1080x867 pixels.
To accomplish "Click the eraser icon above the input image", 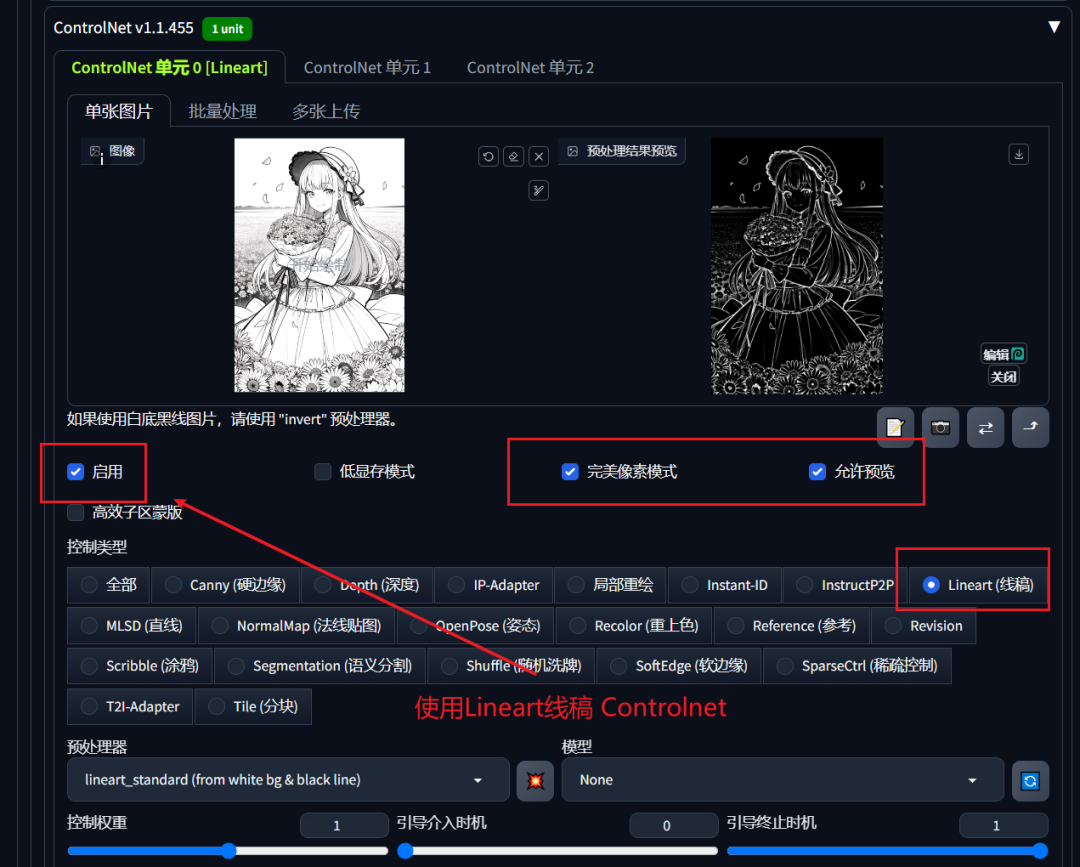I will 513,156.
